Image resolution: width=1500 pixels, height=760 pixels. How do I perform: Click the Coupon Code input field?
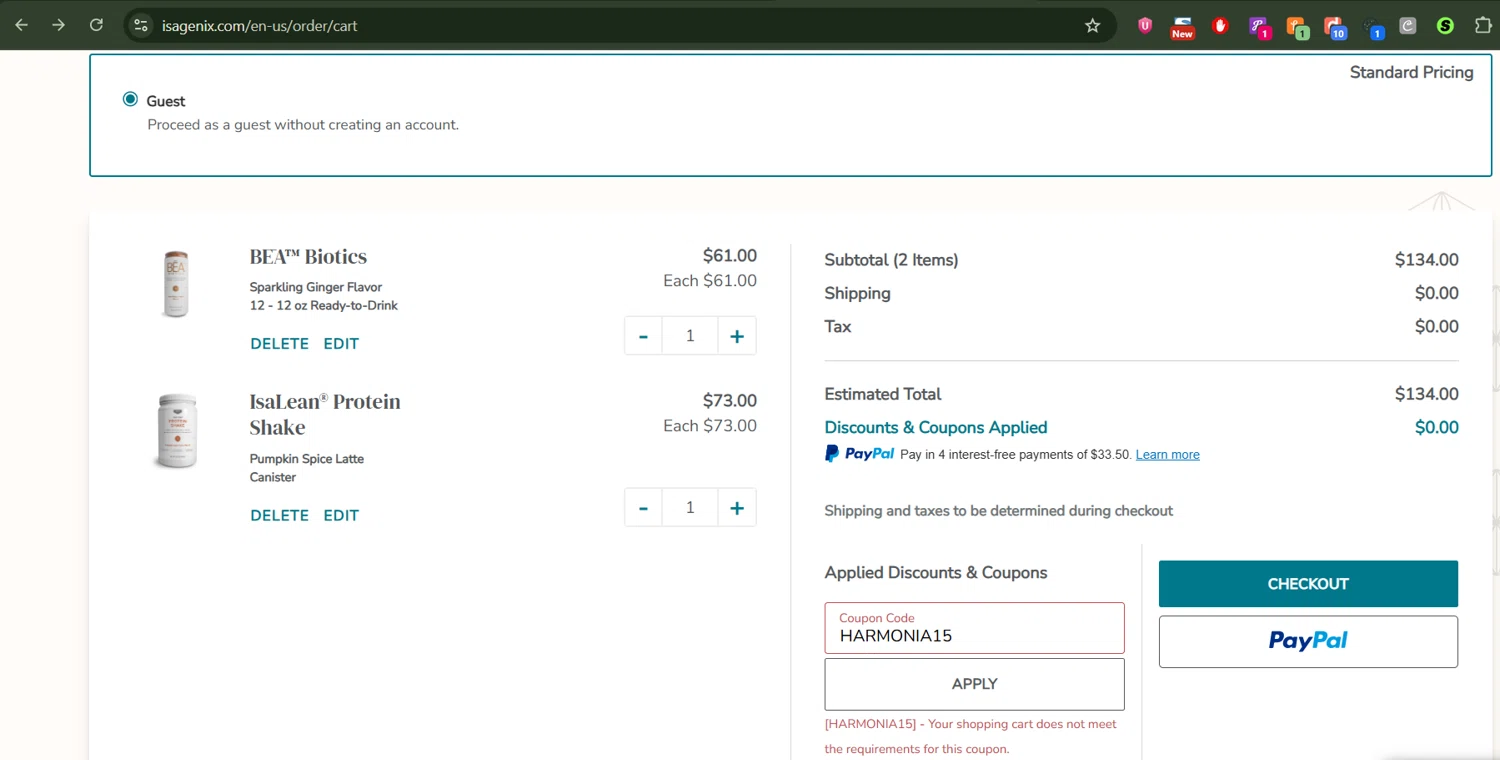974,628
